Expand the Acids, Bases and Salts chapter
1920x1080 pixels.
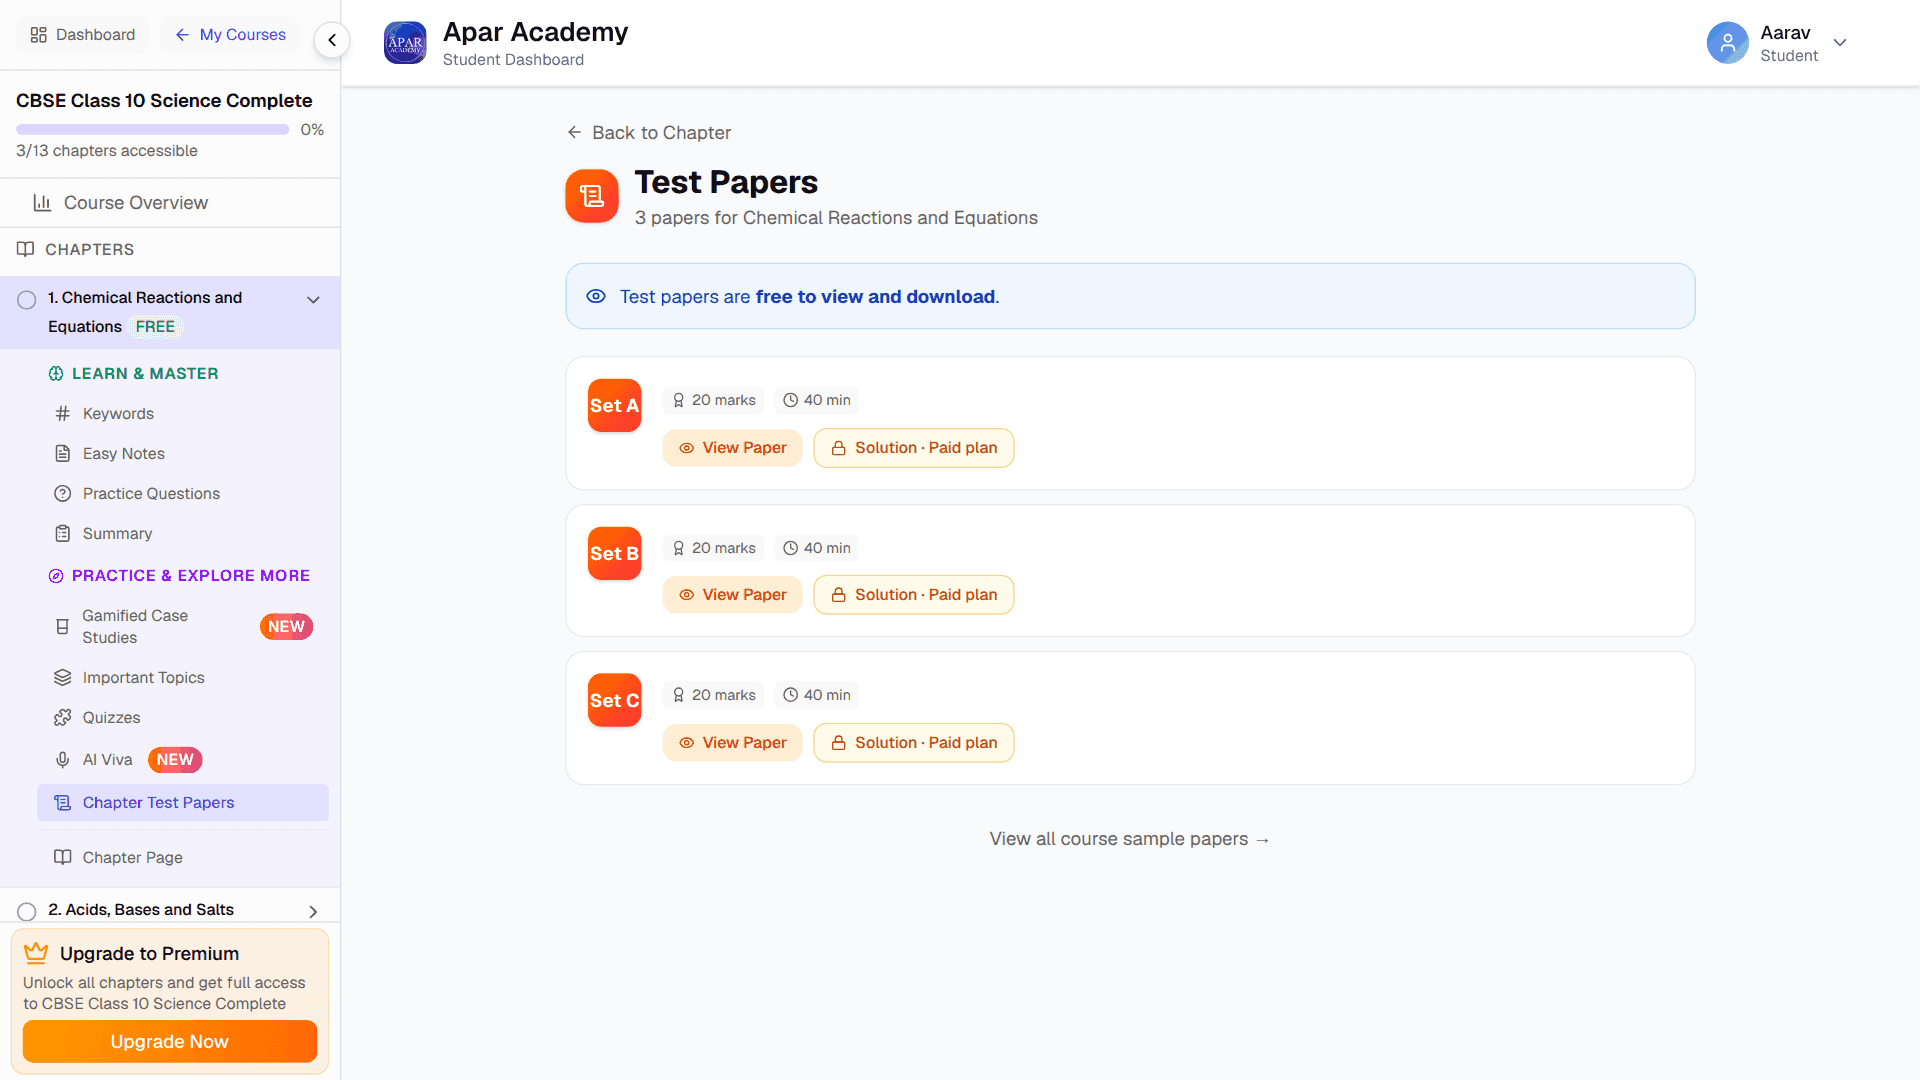pos(313,911)
